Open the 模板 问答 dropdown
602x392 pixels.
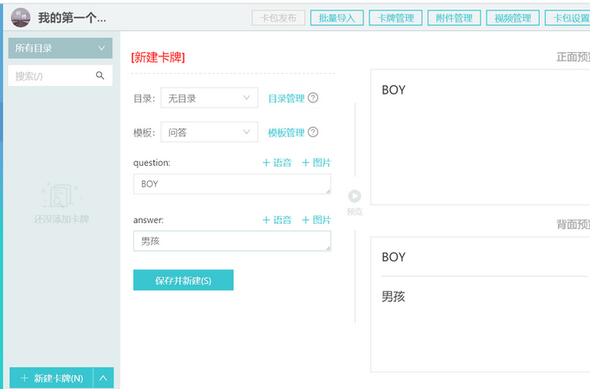[209, 132]
